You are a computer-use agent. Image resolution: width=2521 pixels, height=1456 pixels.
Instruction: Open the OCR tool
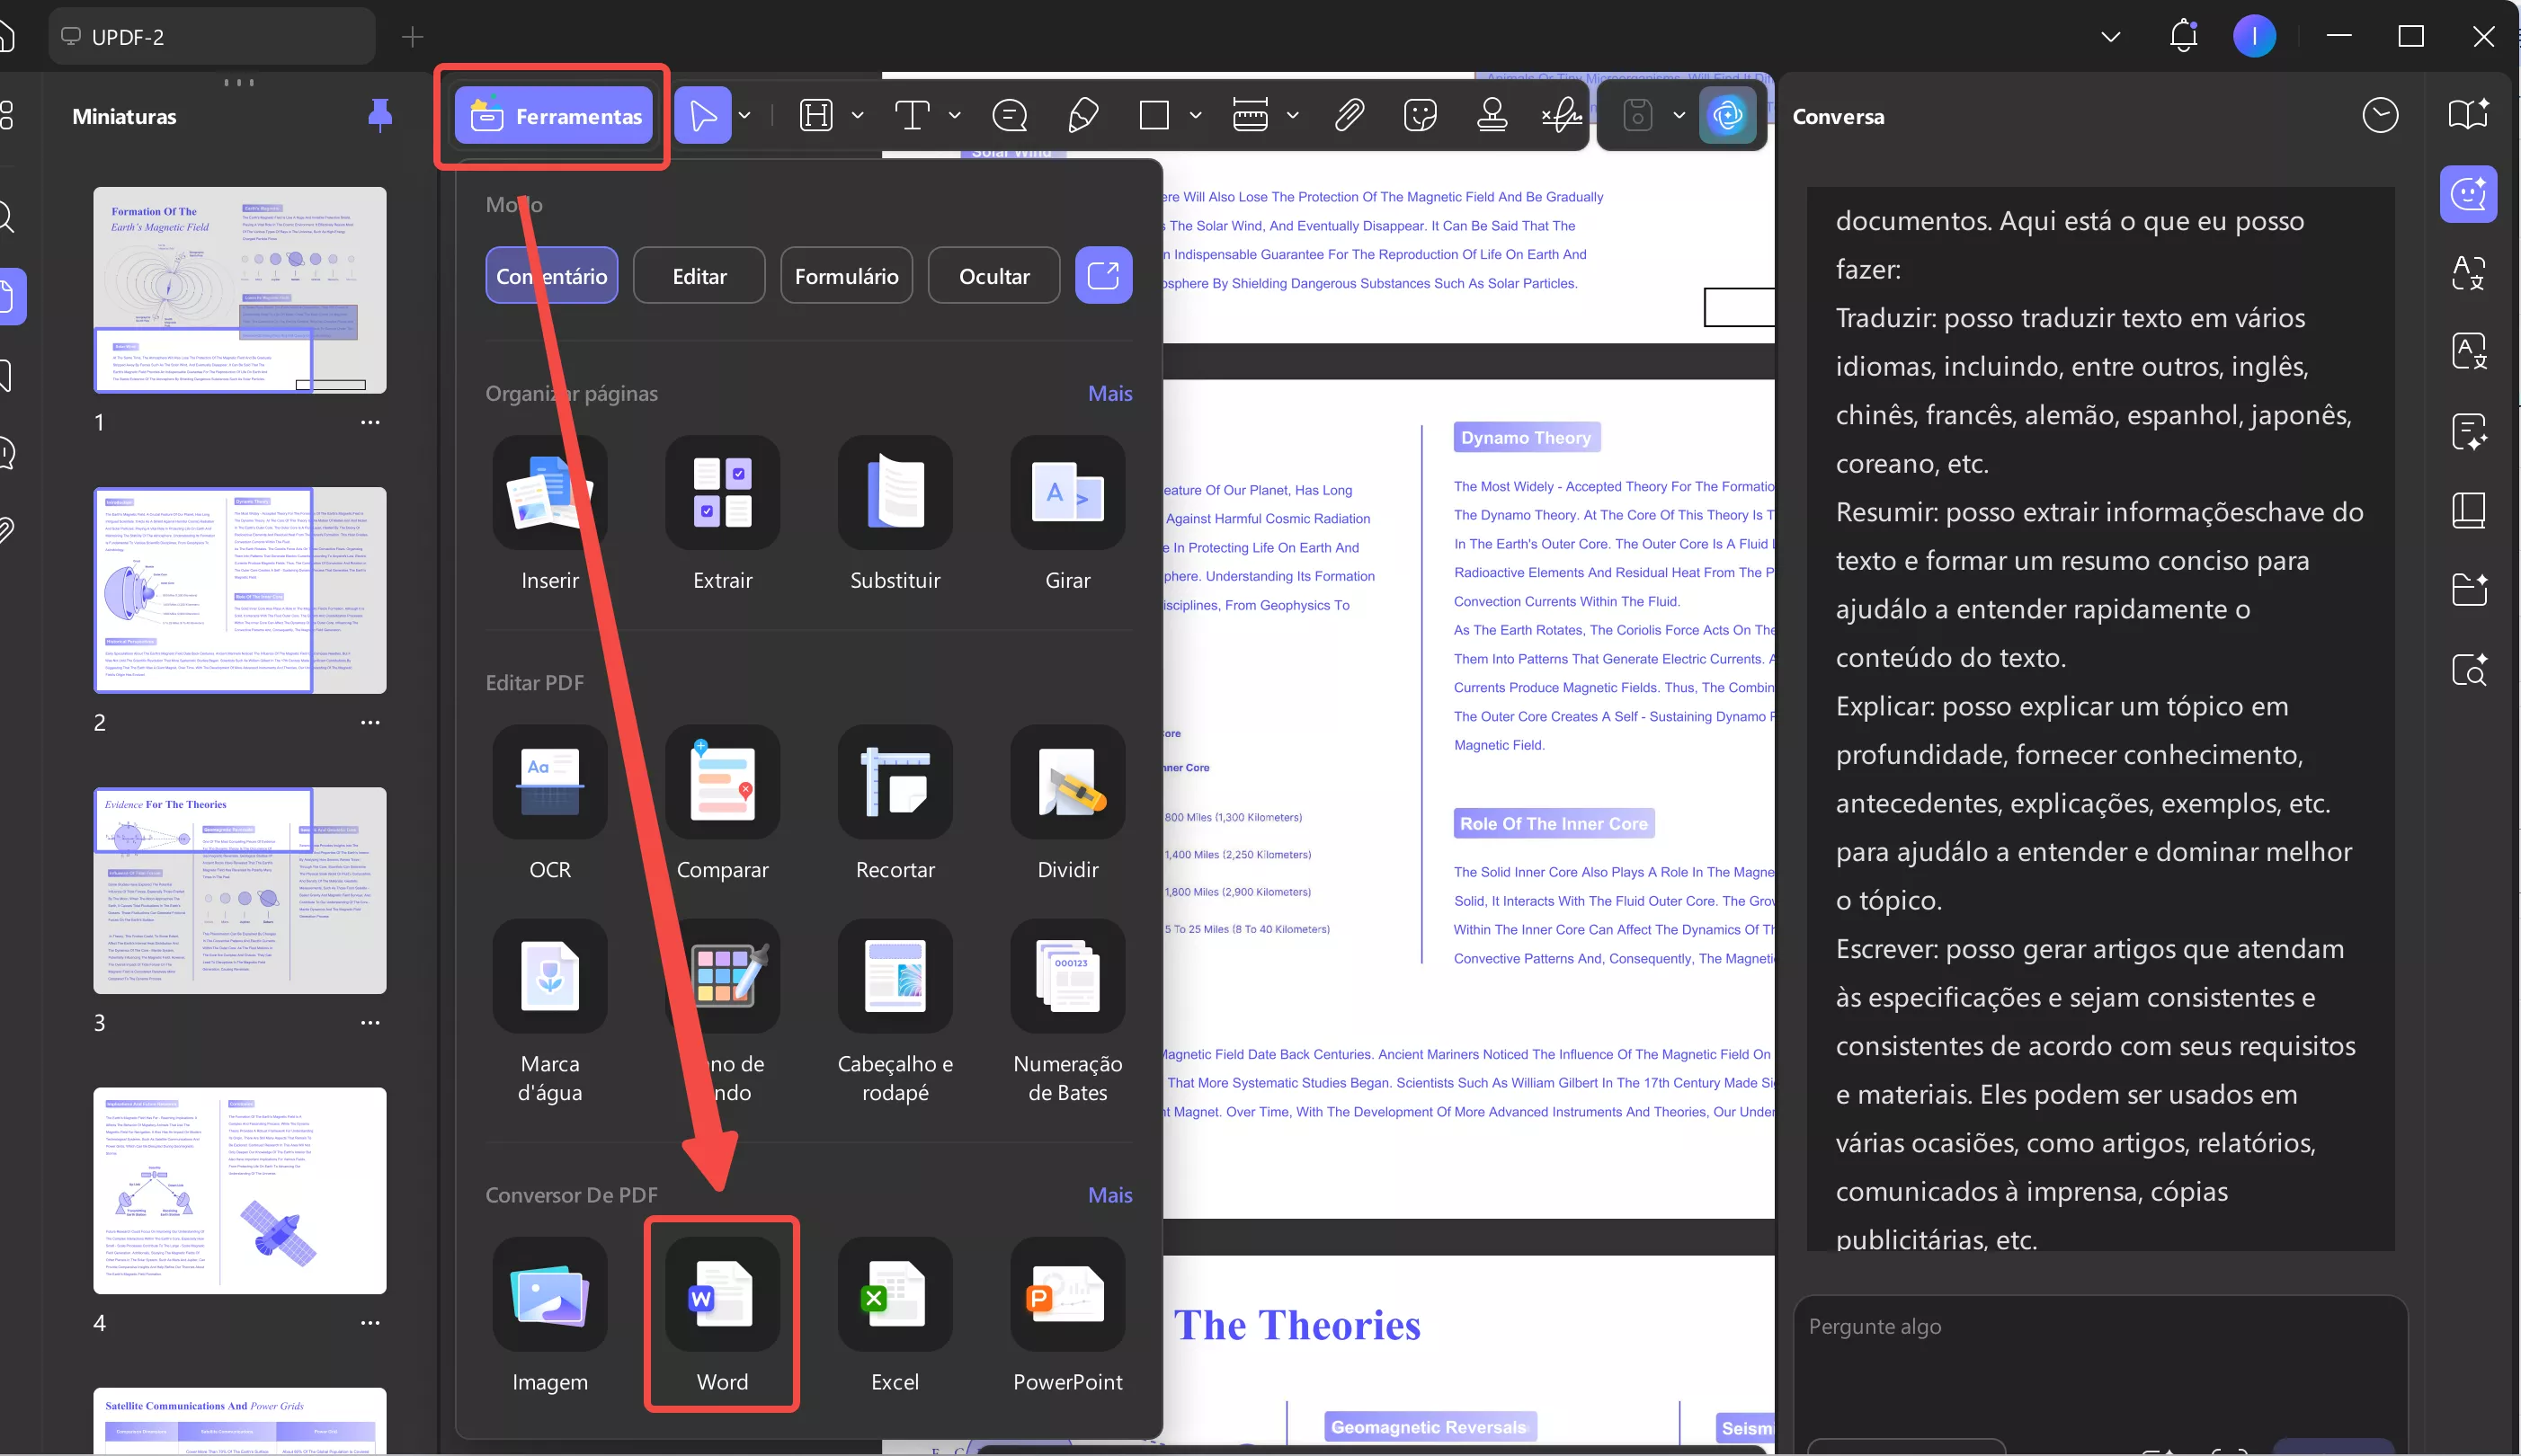(x=549, y=782)
